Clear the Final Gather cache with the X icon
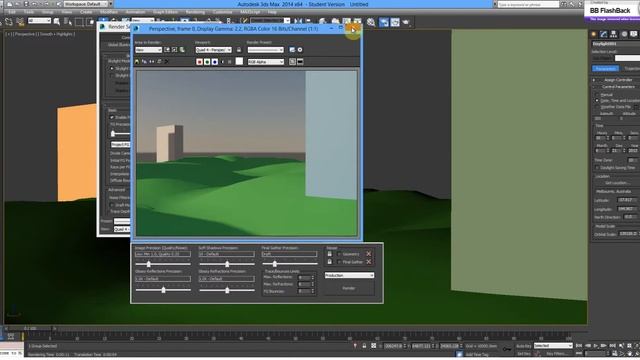 [x=369, y=262]
